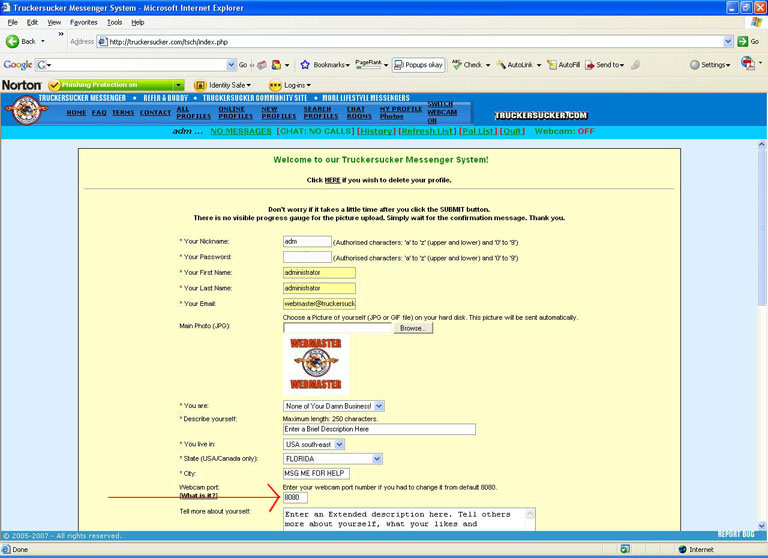
Task: Click the webcam port 8080 field
Action: tap(295, 498)
